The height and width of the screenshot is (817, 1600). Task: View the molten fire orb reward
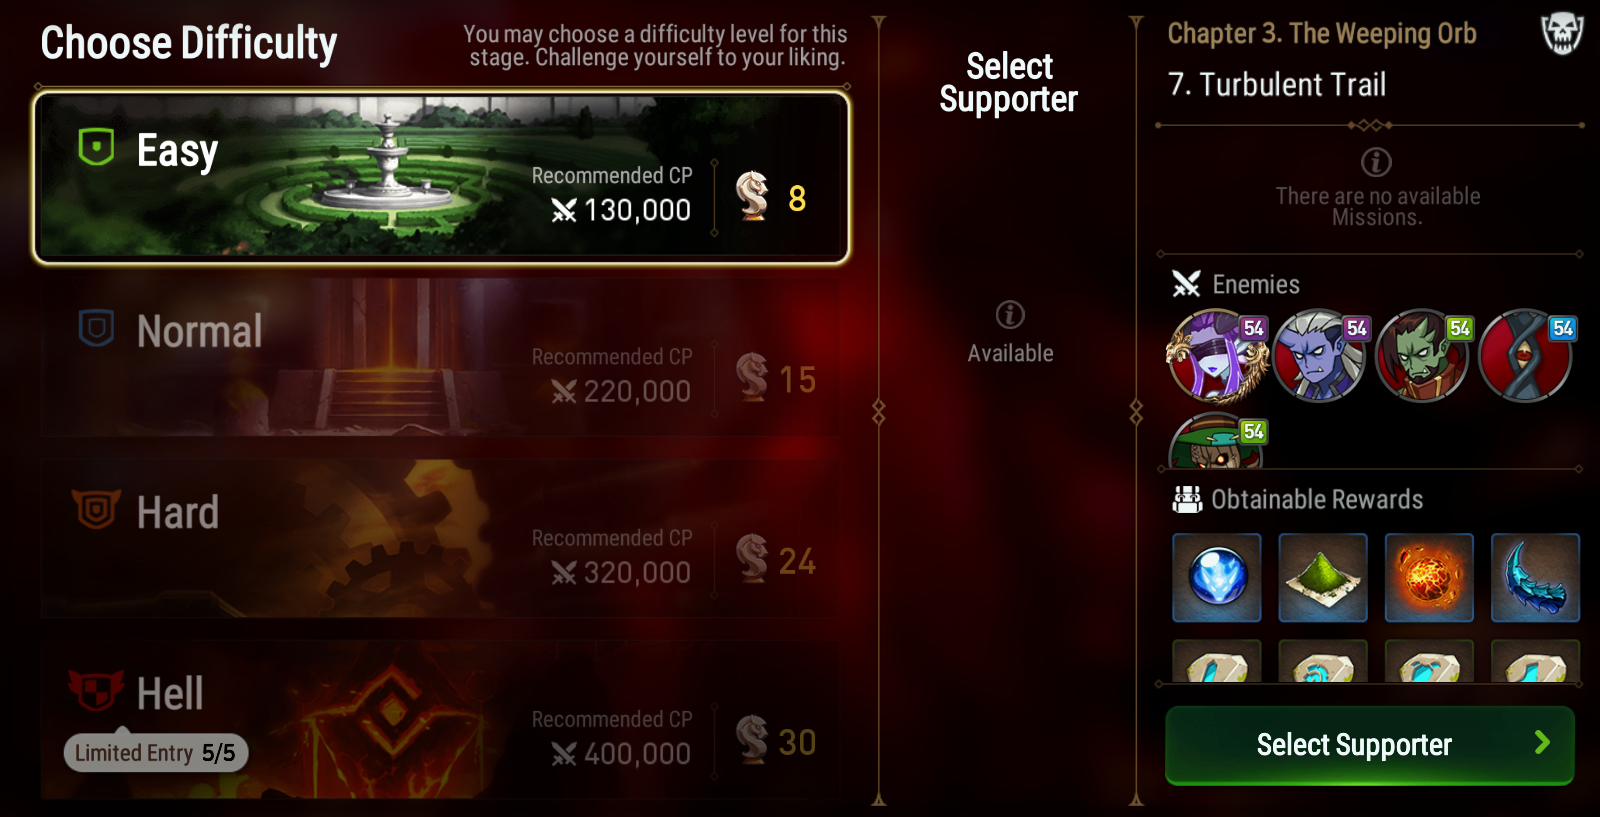(x=1429, y=578)
